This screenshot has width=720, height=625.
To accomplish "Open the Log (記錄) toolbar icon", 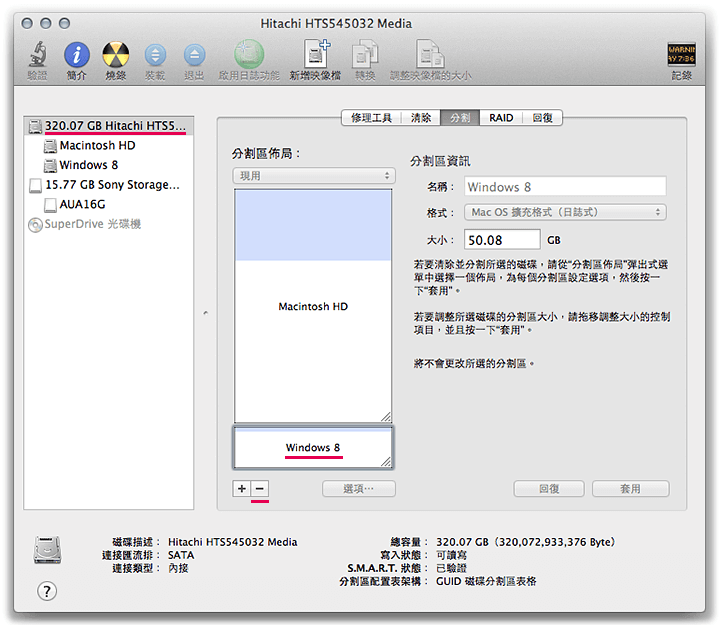I will click(681, 55).
